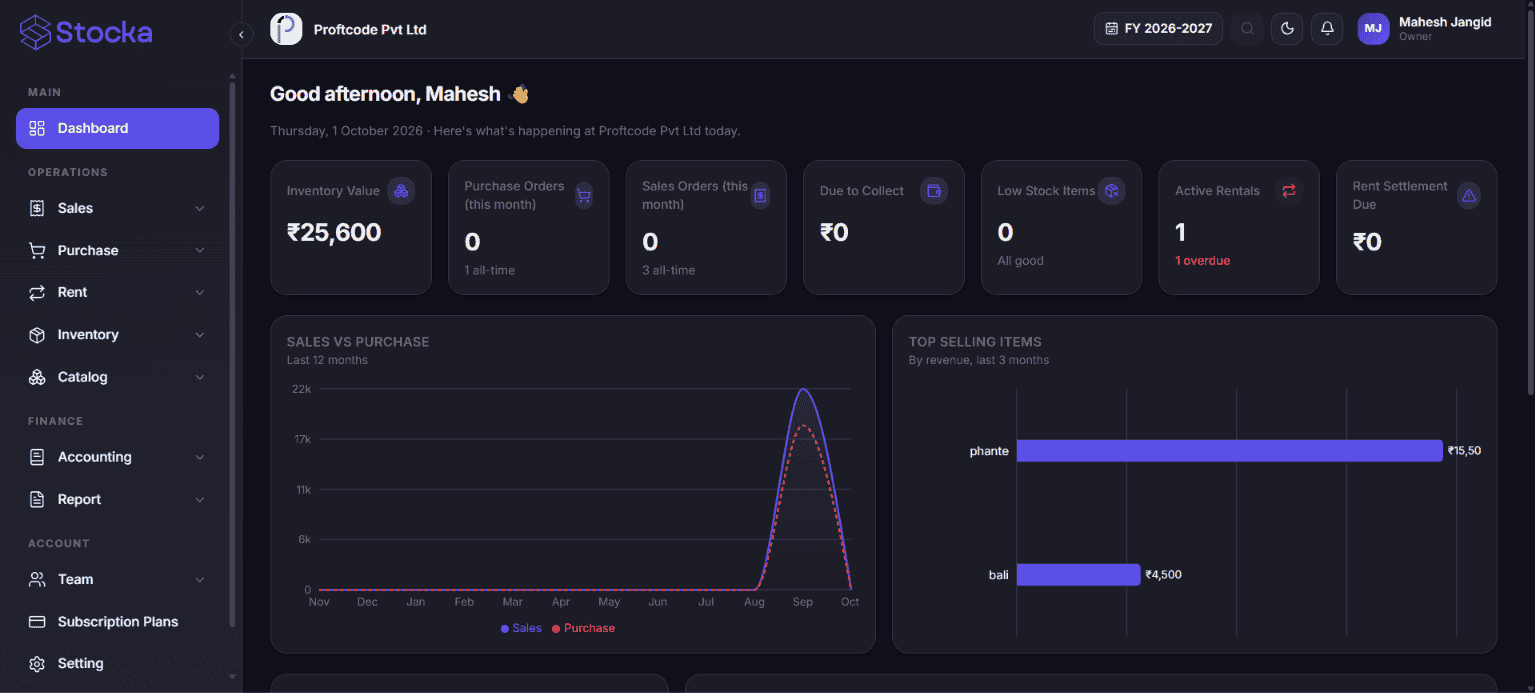Click the Rent Settlement Due warning icon
The height and width of the screenshot is (693, 1535).
click(1469, 196)
